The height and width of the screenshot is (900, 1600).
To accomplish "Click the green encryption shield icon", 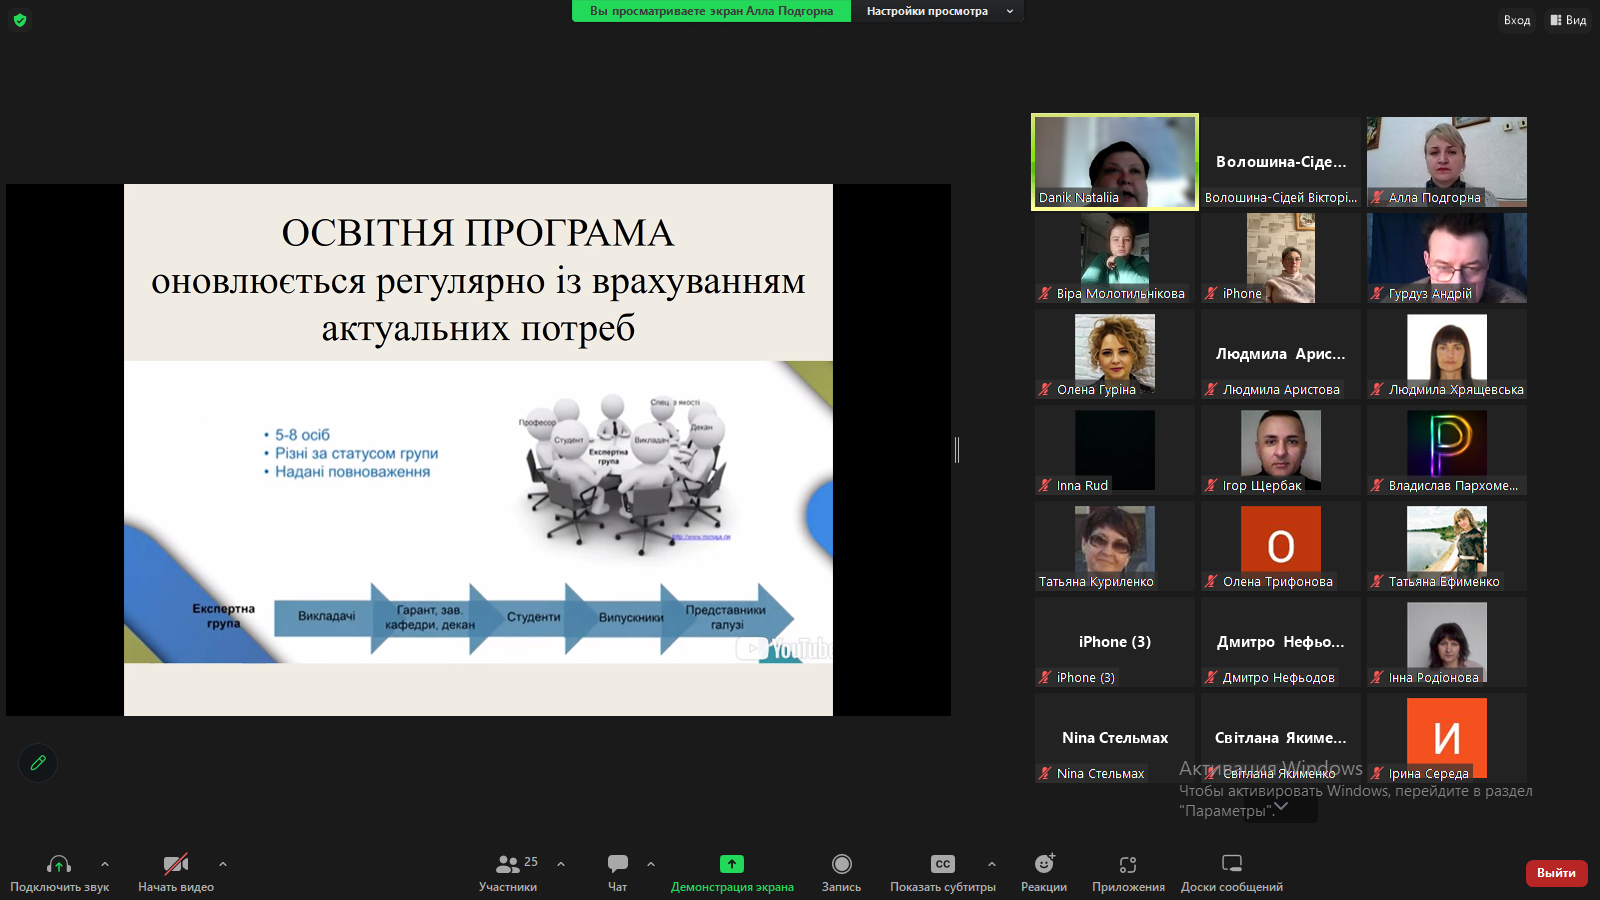I will [x=20, y=20].
